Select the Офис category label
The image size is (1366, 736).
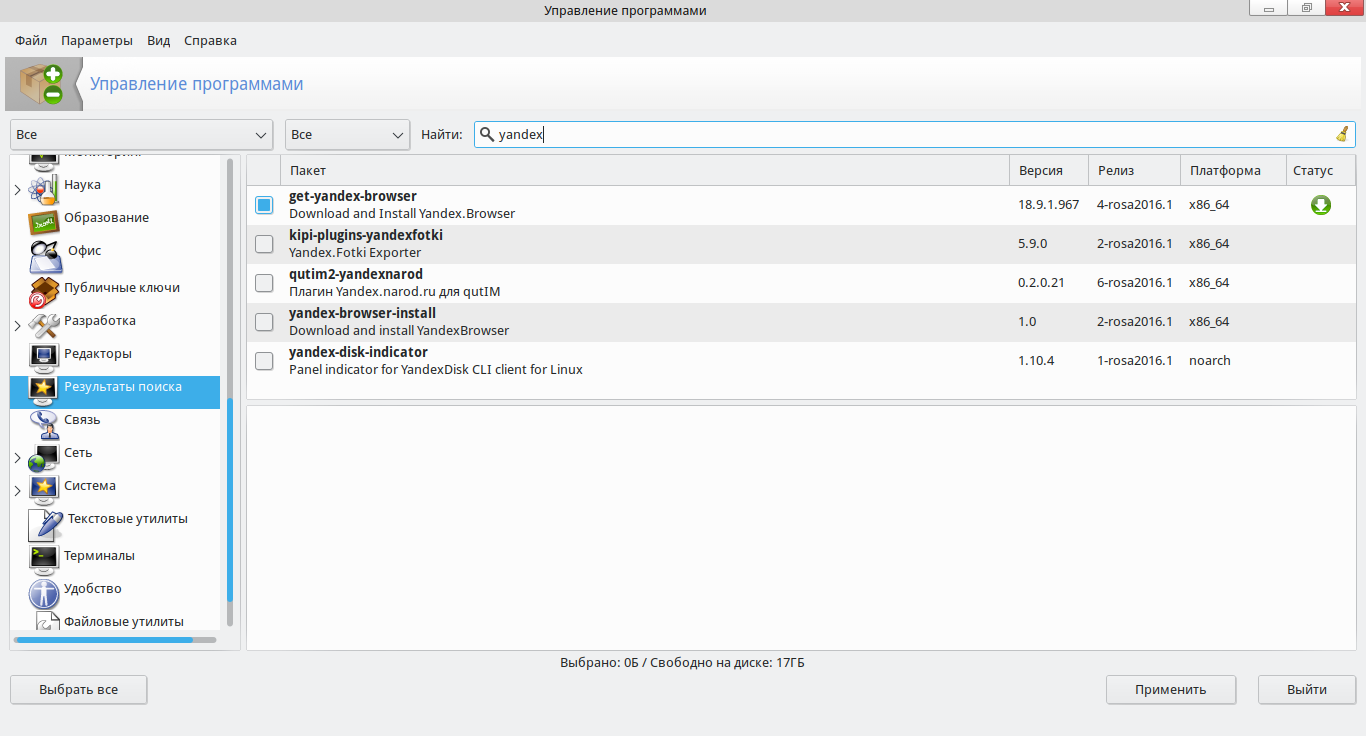pyautogui.click(x=83, y=251)
